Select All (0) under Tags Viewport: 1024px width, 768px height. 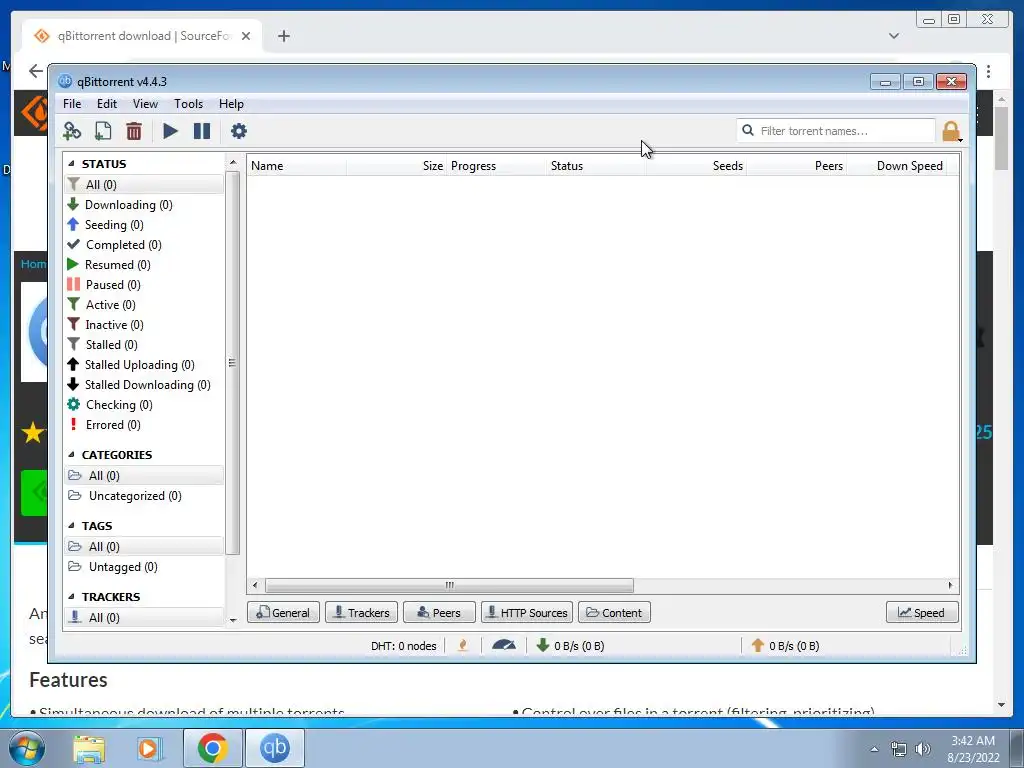pyautogui.click(x=144, y=547)
